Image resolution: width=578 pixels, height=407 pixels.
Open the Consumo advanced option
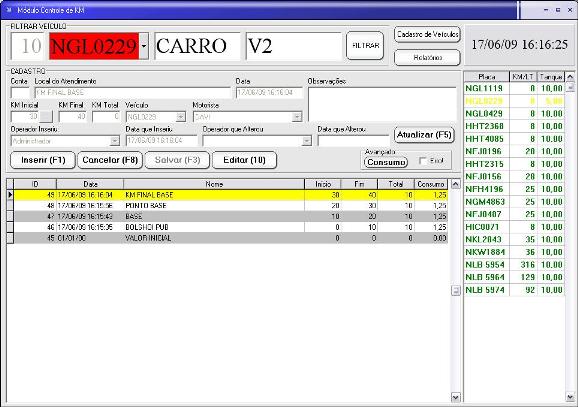coord(386,162)
